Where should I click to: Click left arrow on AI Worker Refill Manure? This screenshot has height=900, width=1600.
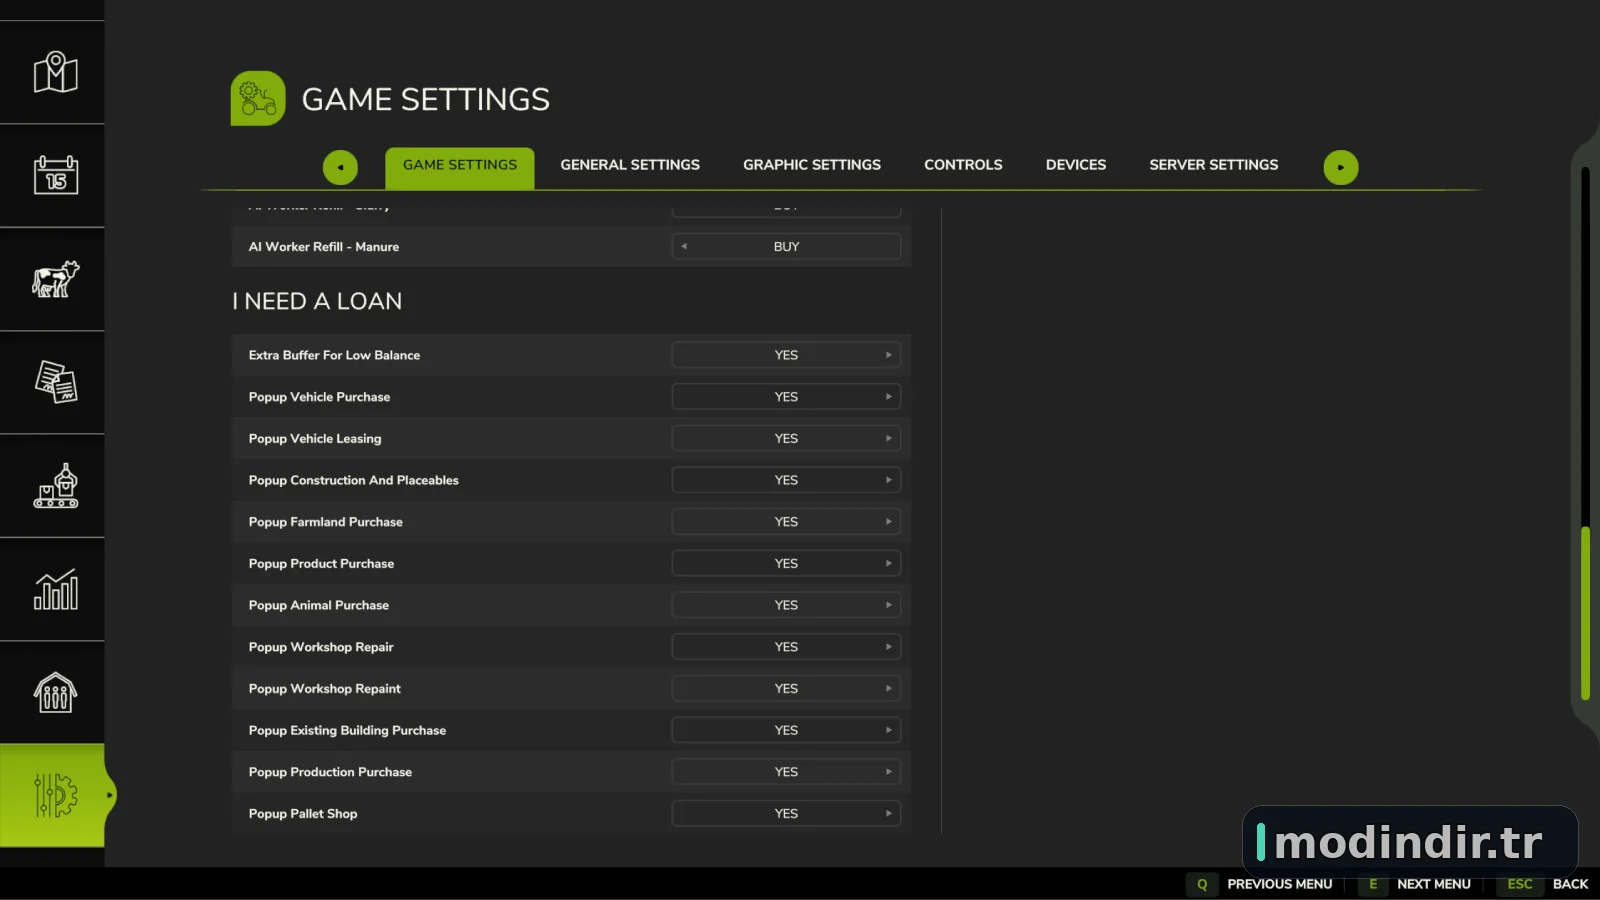pos(684,246)
